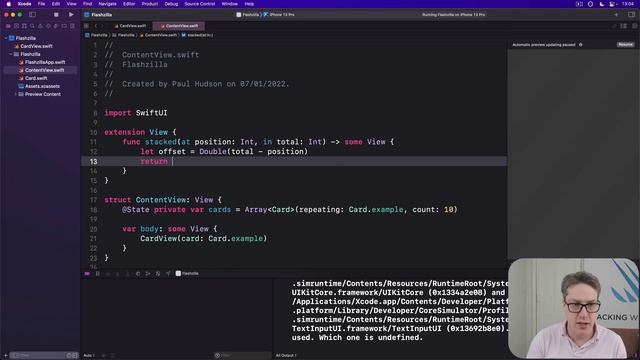Click the ContentView.swift breadcrumb item
This screenshot has height=360, width=640.
158,35
